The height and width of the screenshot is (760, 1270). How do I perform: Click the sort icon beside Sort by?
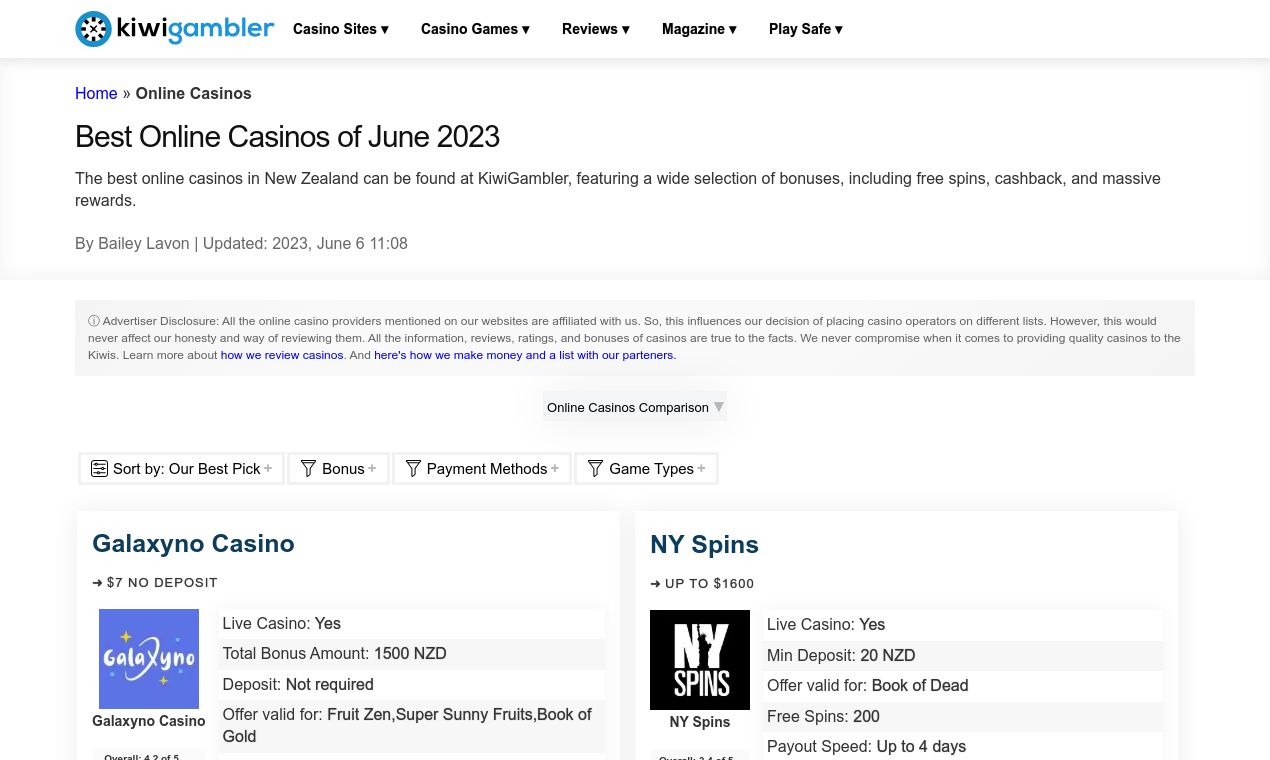[x=99, y=468]
